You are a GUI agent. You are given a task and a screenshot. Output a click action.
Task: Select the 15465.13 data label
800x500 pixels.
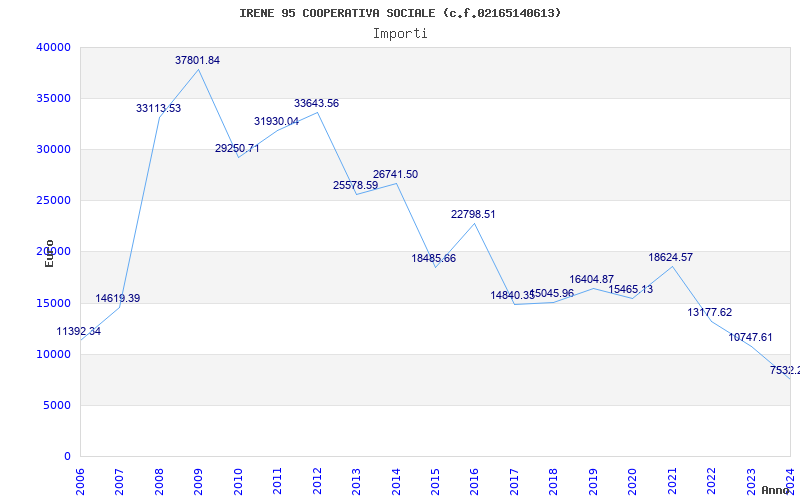(x=631, y=289)
